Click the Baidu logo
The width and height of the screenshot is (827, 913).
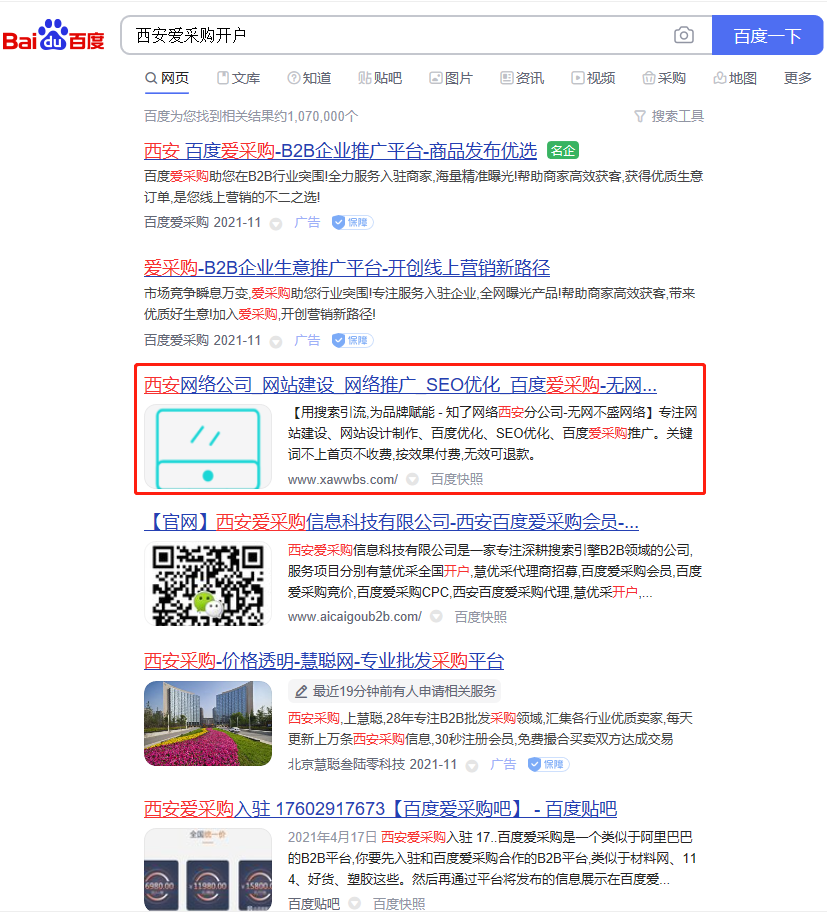(x=54, y=36)
